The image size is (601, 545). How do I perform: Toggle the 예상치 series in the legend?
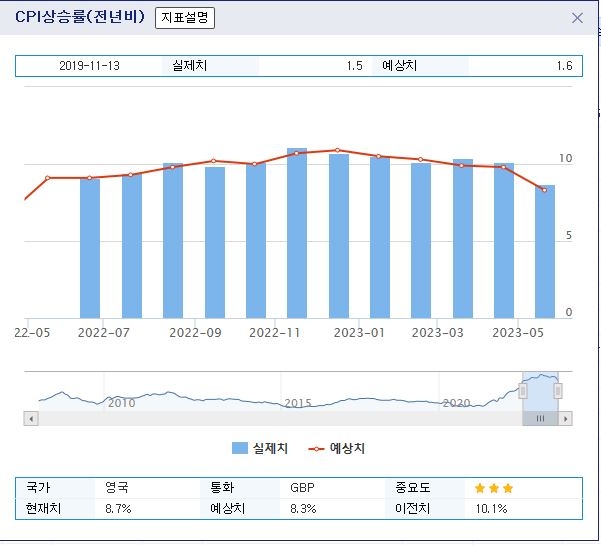tap(337, 448)
